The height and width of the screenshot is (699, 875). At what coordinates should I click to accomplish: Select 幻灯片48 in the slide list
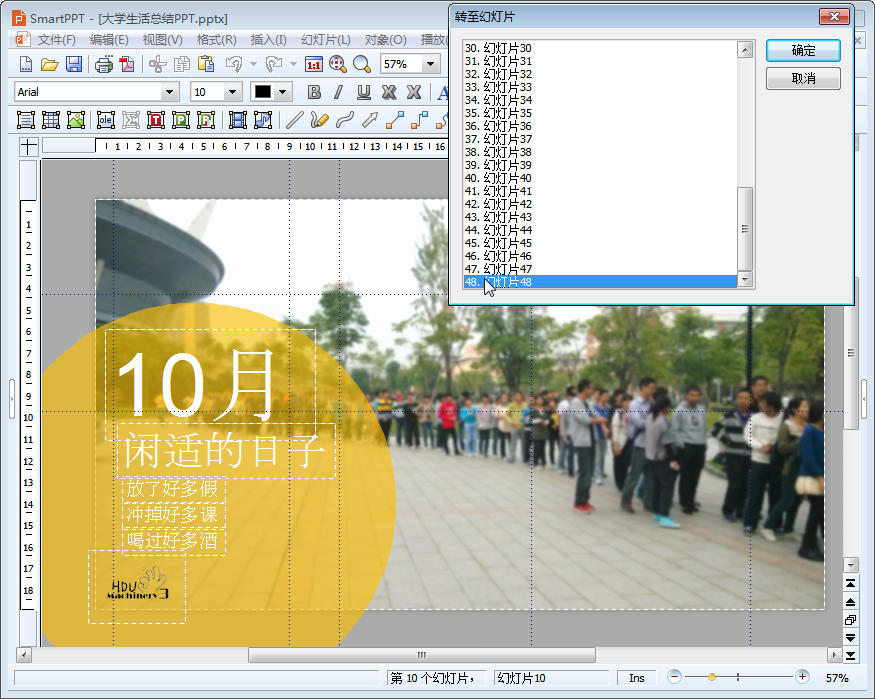(600, 282)
